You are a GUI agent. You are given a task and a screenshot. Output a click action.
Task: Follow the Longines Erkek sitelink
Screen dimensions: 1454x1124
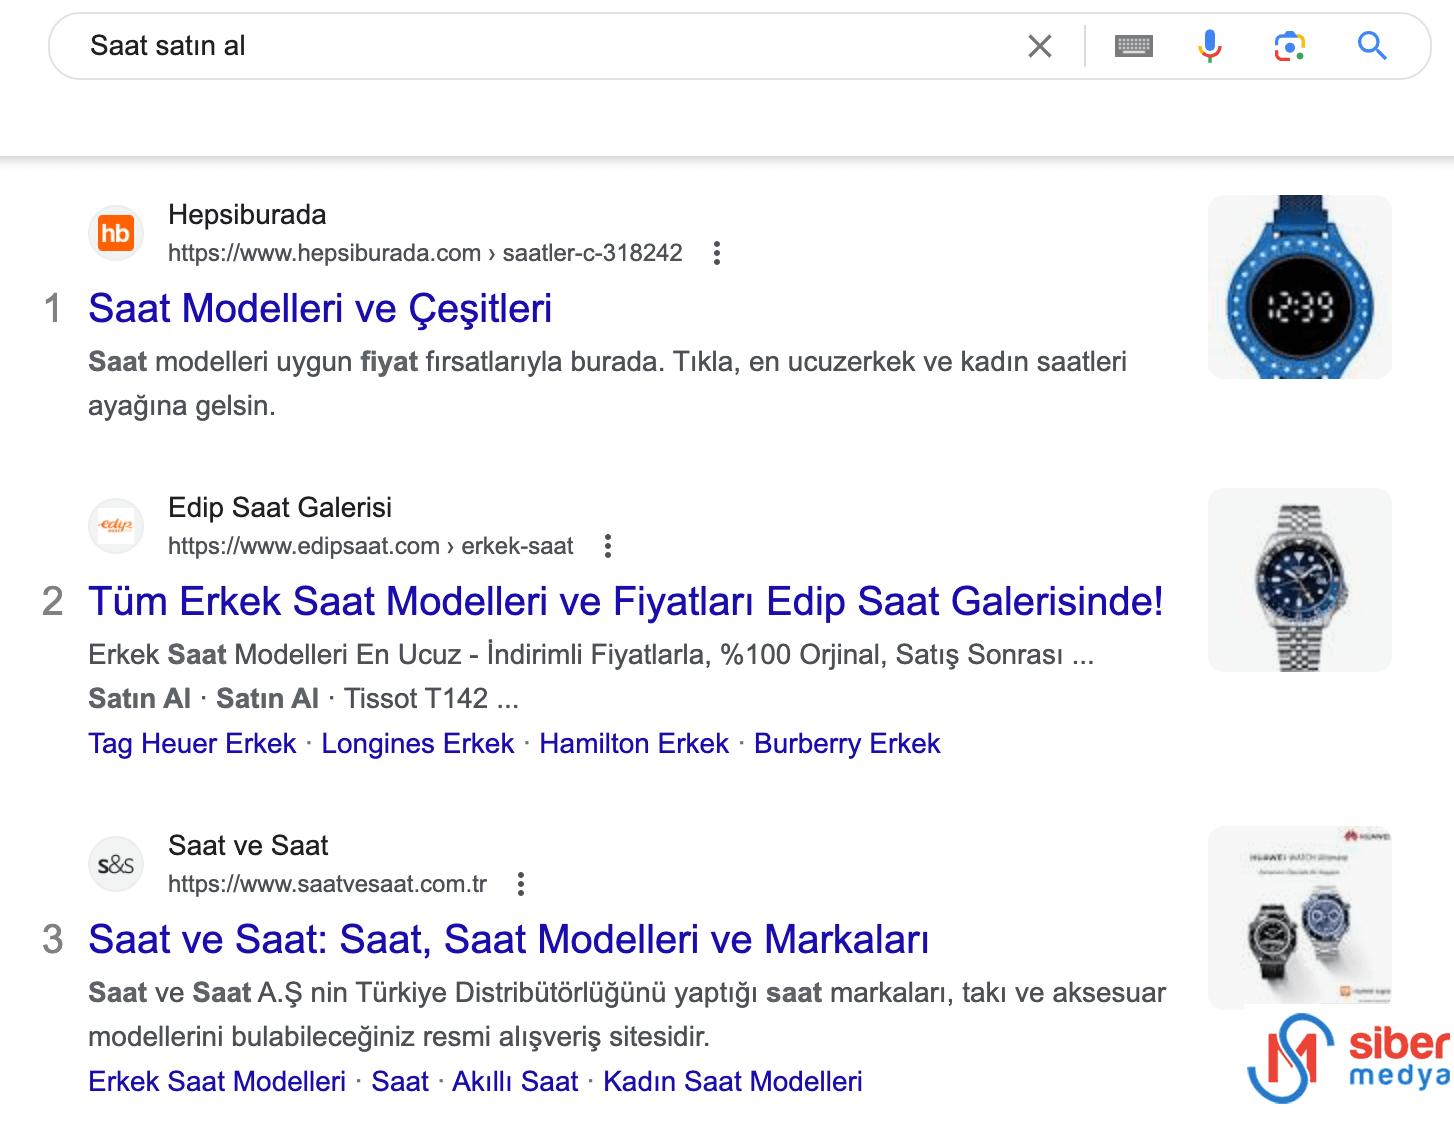418,744
